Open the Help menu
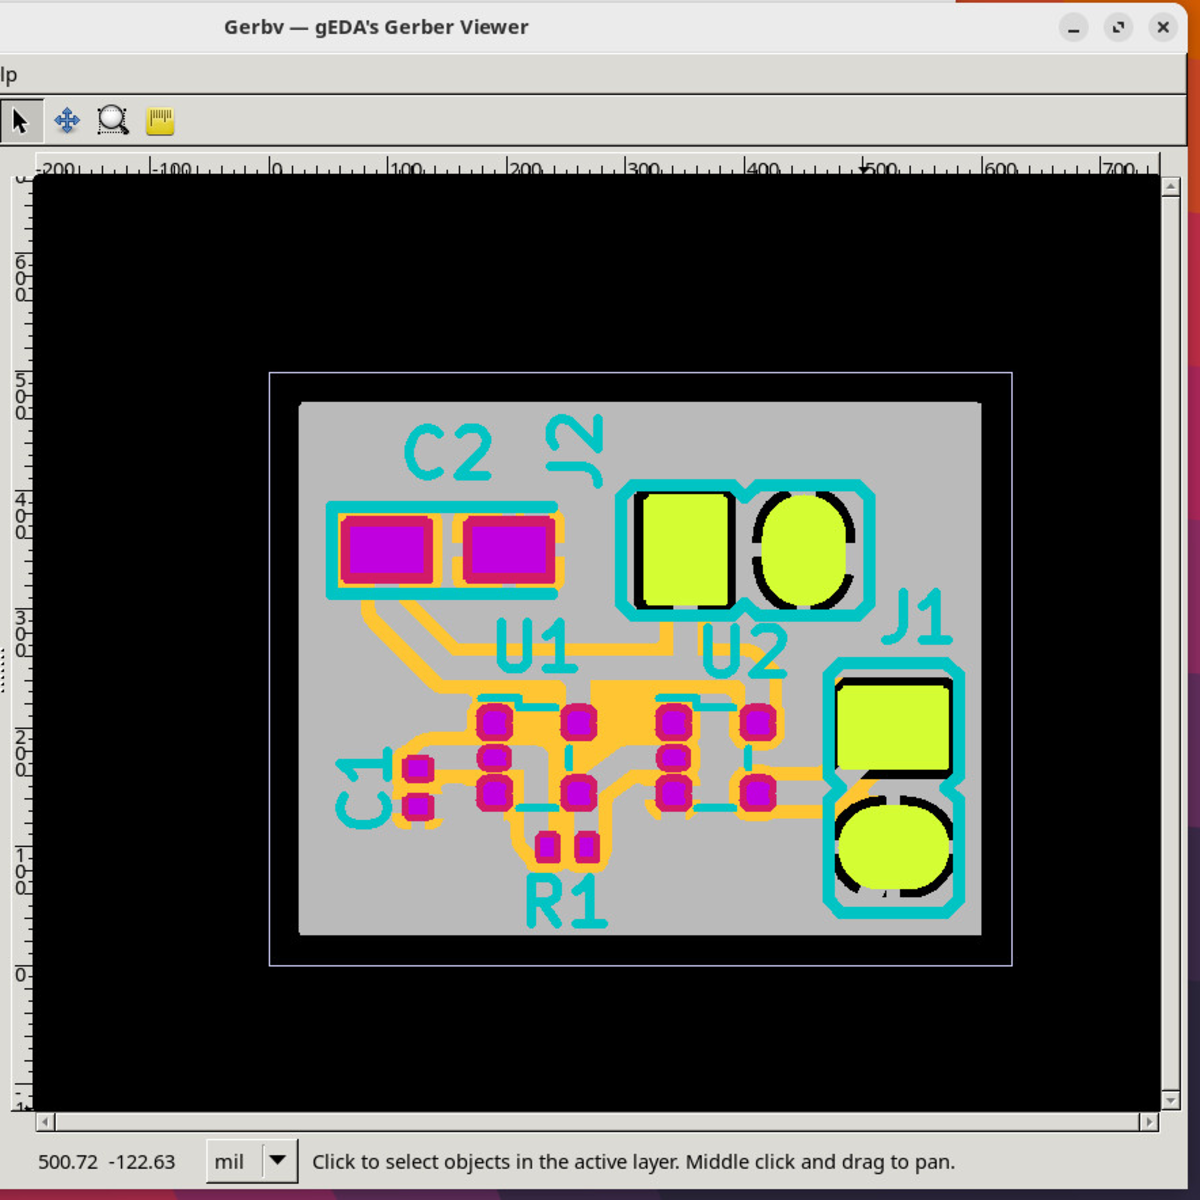The height and width of the screenshot is (1200, 1200). coord(8,73)
